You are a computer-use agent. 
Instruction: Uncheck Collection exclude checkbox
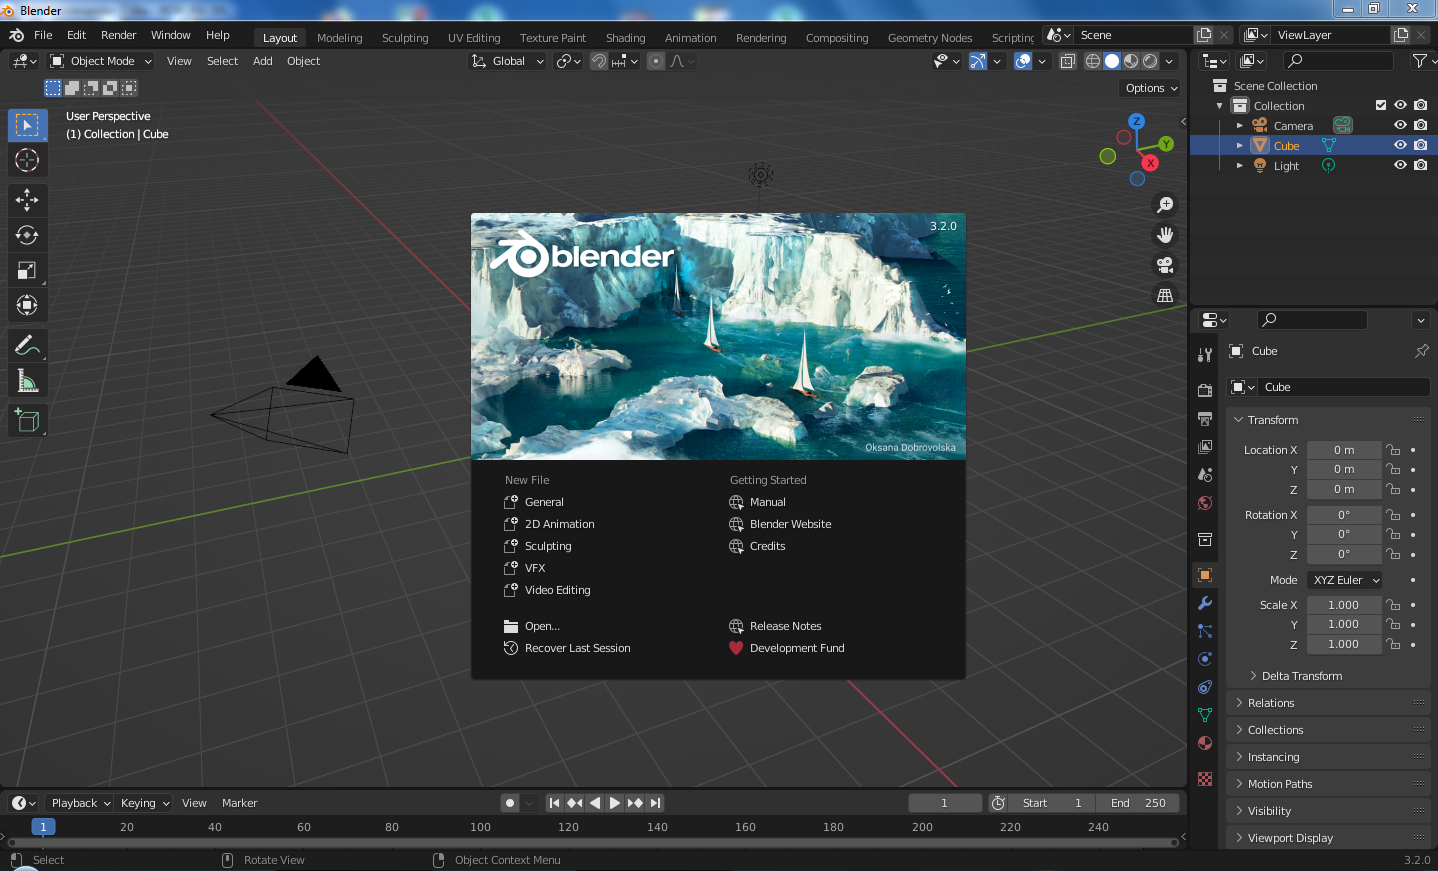pyautogui.click(x=1381, y=105)
